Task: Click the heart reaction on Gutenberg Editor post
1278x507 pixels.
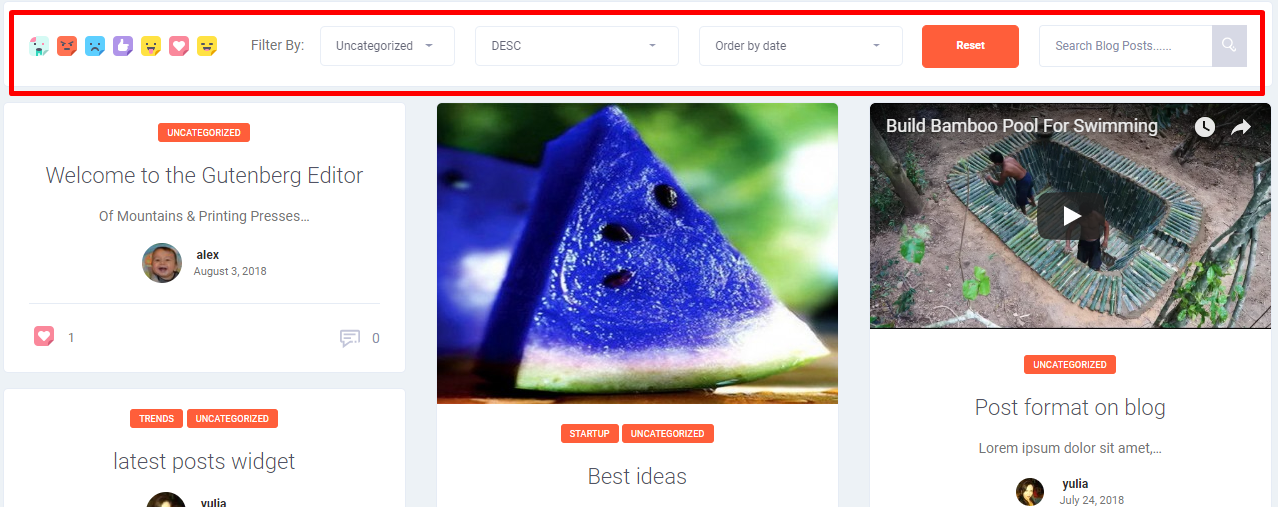Action: [44, 337]
